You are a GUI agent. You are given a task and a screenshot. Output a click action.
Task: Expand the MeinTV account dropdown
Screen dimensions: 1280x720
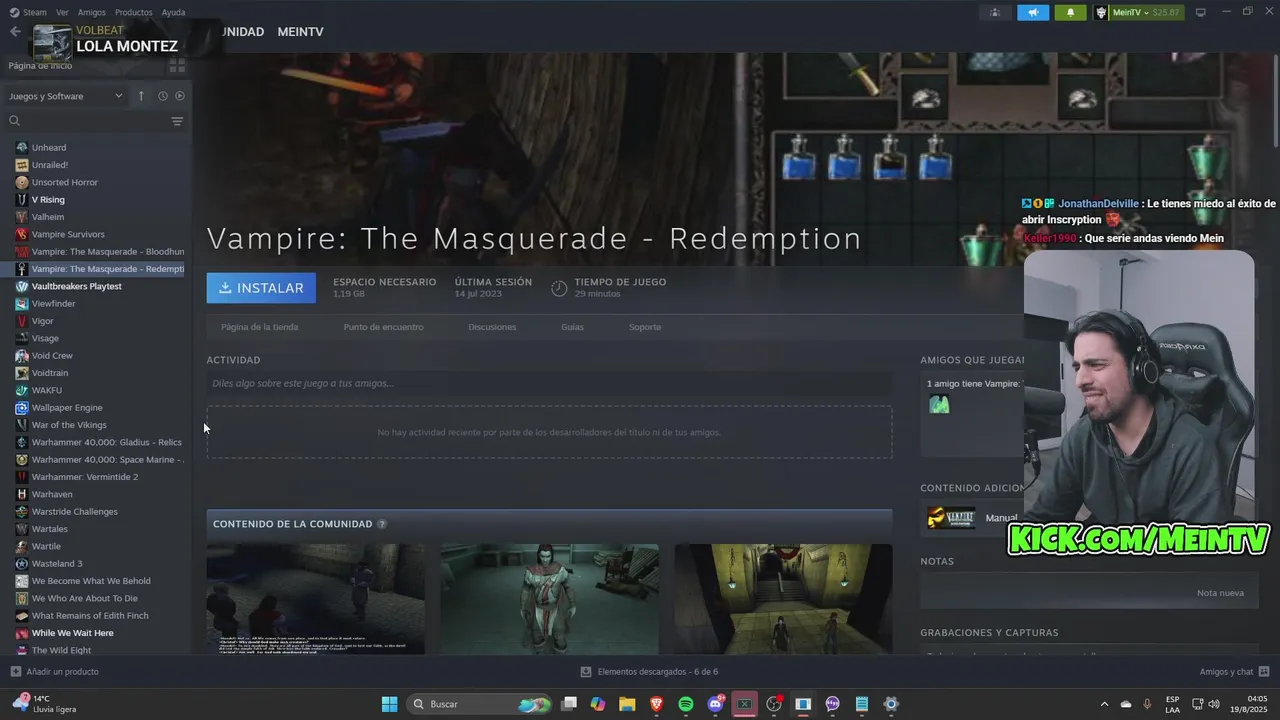[1138, 12]
